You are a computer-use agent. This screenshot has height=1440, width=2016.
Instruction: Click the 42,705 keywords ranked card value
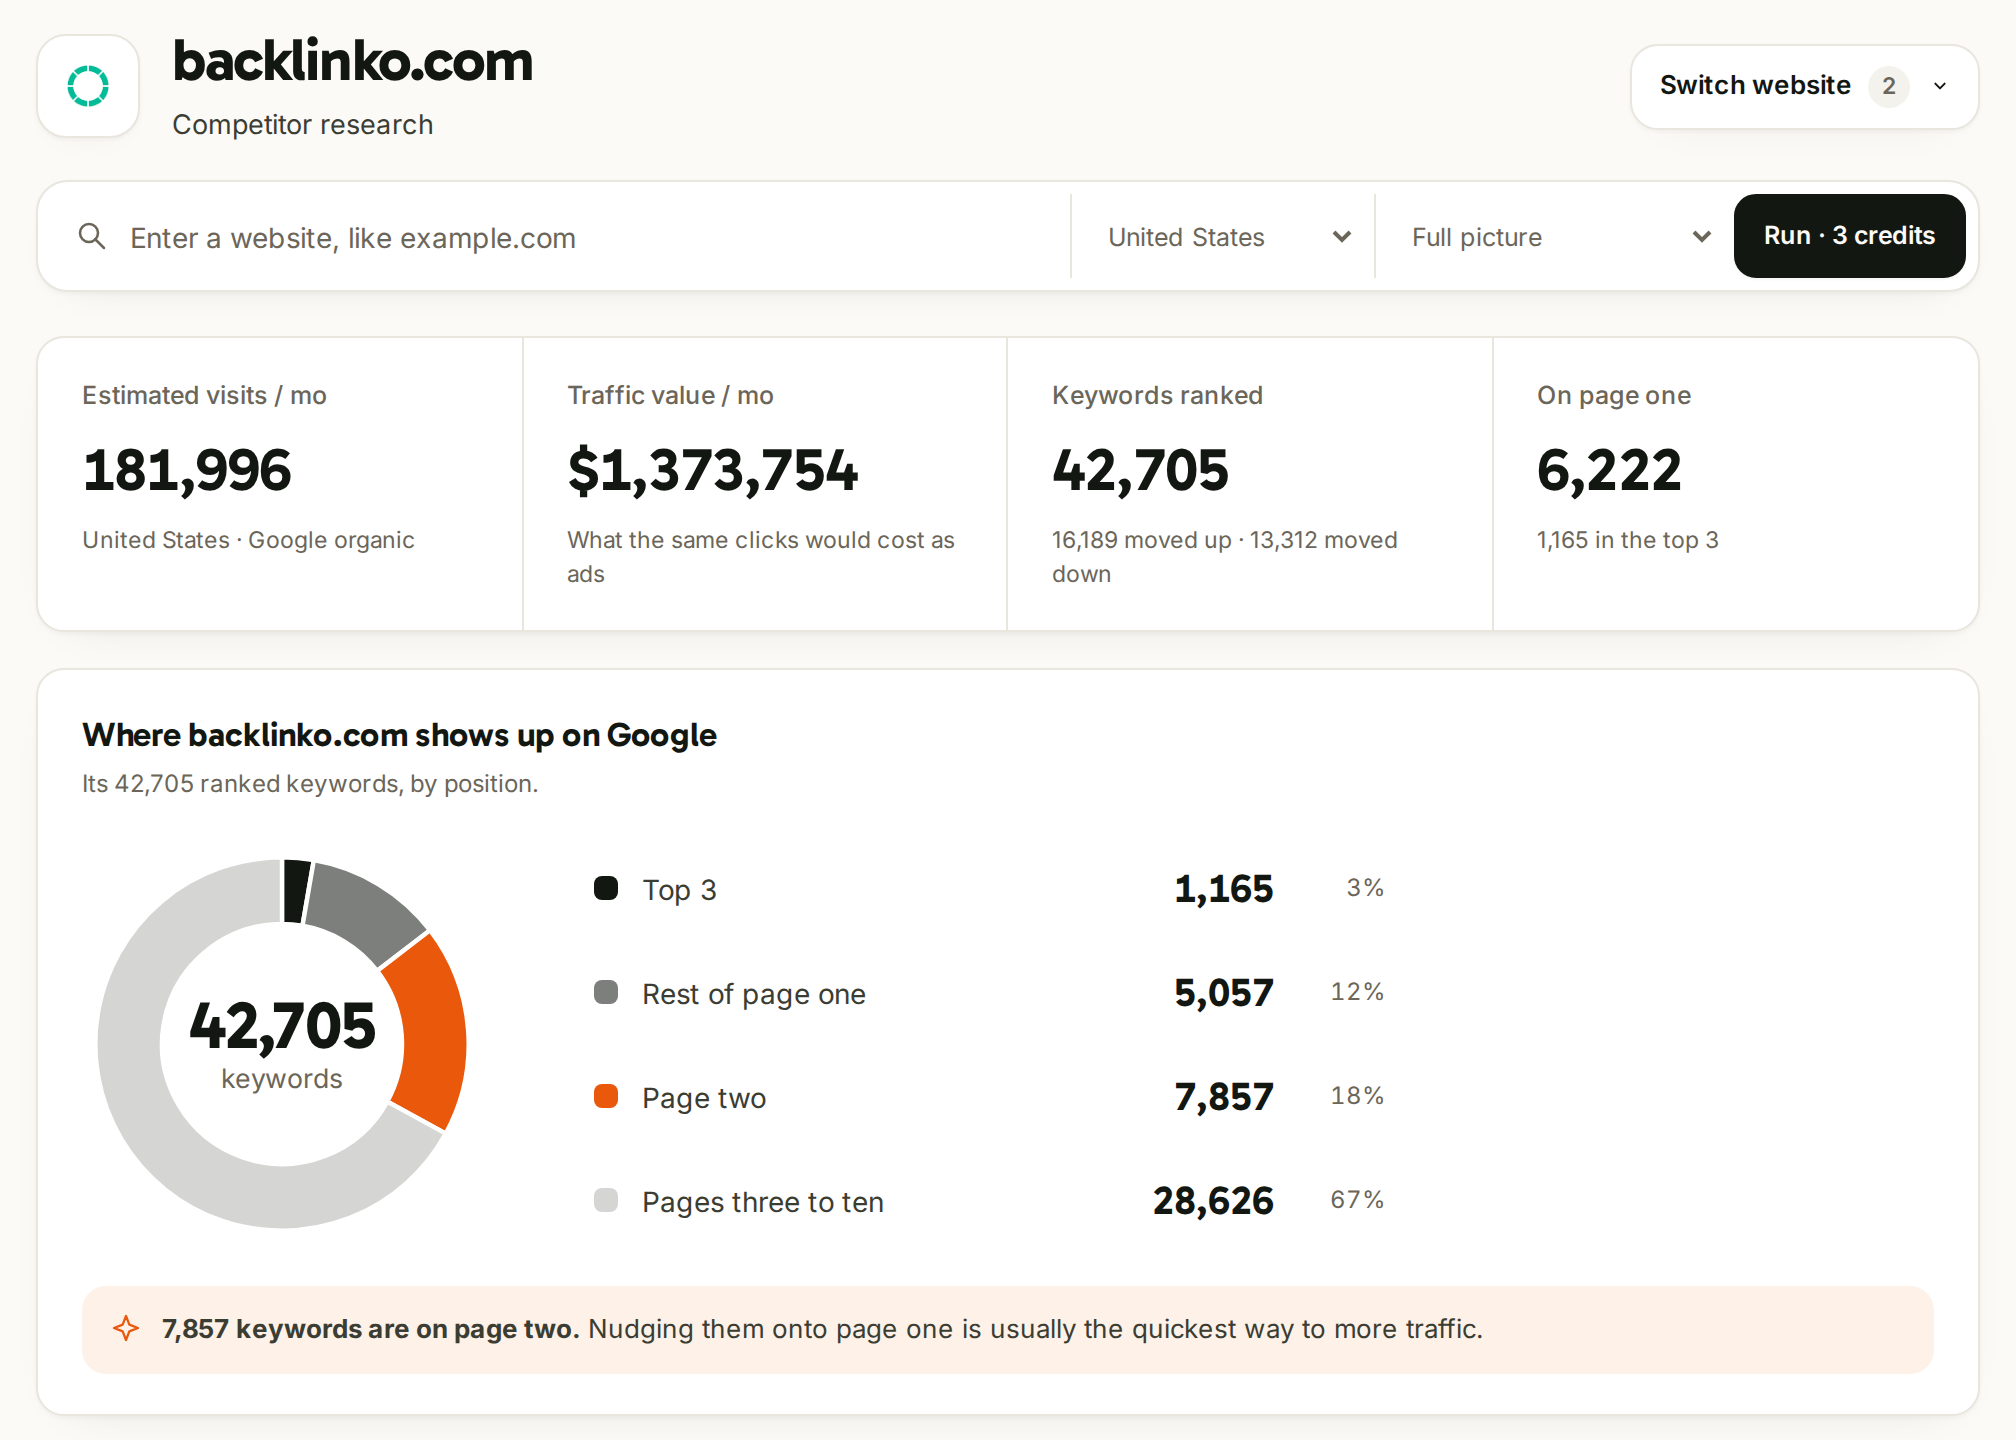coord(1140,470)
